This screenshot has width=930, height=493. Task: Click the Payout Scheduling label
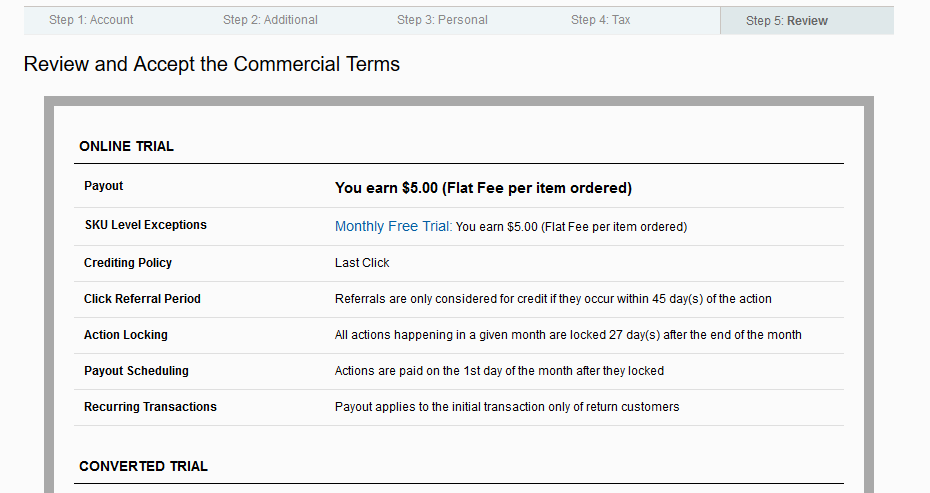pyautogui.click(x=136, y=371)
